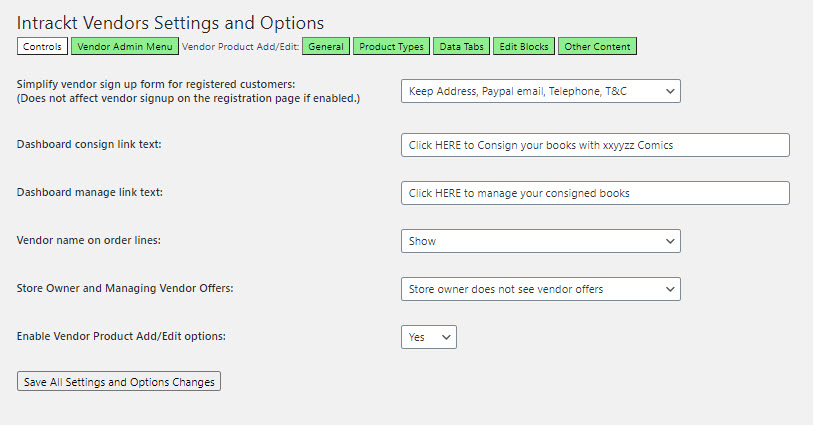Click the 'Store Owner and Managing Vendor Offers:' label
The height and width of the screenshot is (425, 813).
124,289
